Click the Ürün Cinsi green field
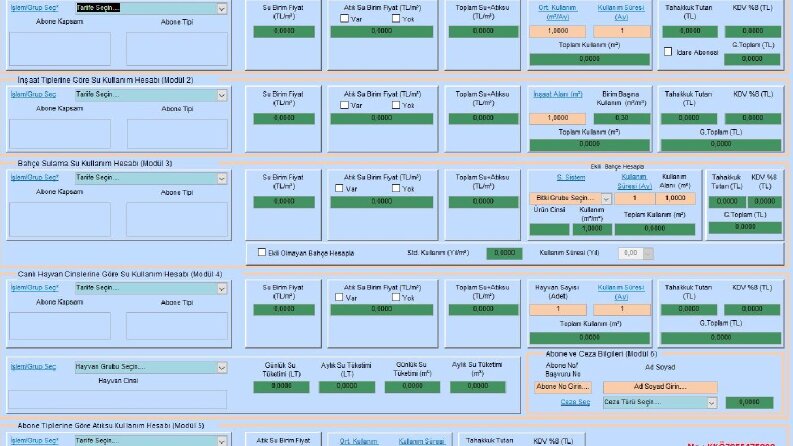 (549, 229)
